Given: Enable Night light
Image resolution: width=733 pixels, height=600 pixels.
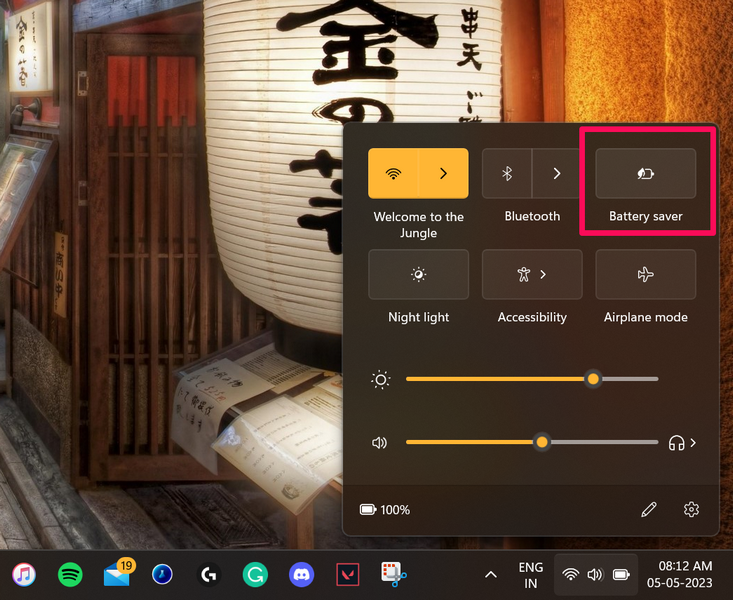Looking at the screenshot, I should [x=418, y=275].
